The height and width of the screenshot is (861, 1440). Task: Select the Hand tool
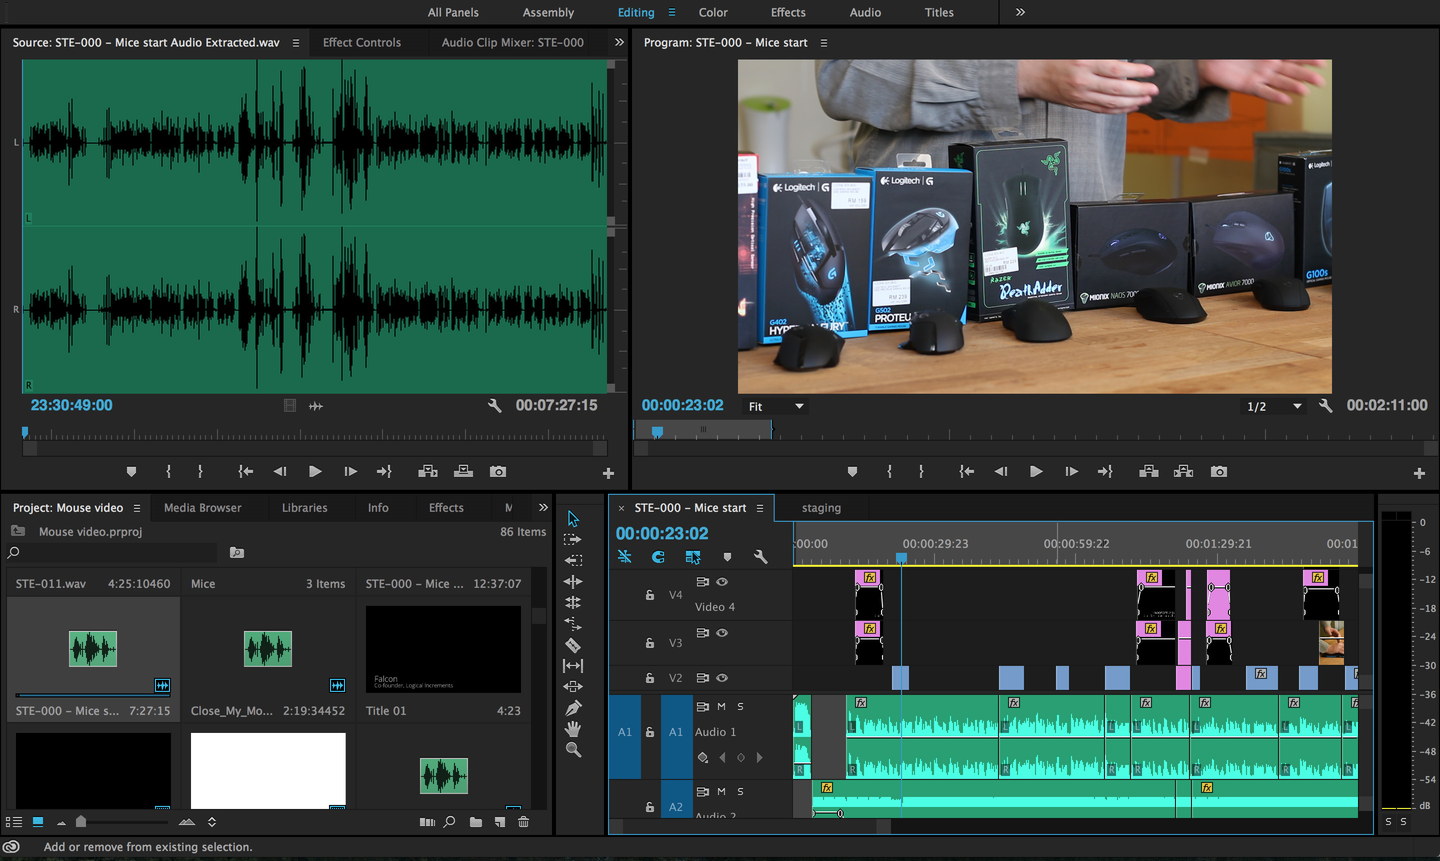click(x=573, y=729)
